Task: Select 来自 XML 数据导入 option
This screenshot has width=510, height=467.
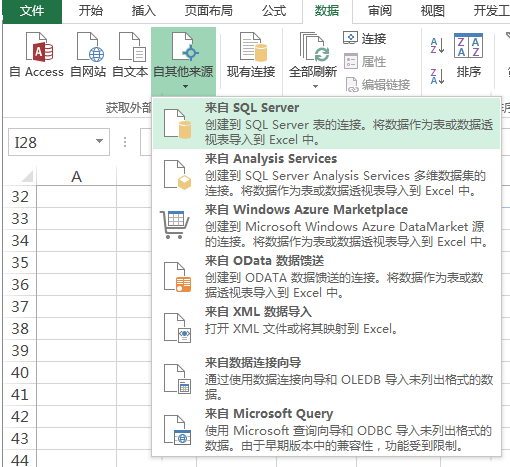Action: click(x=326, y=327)
